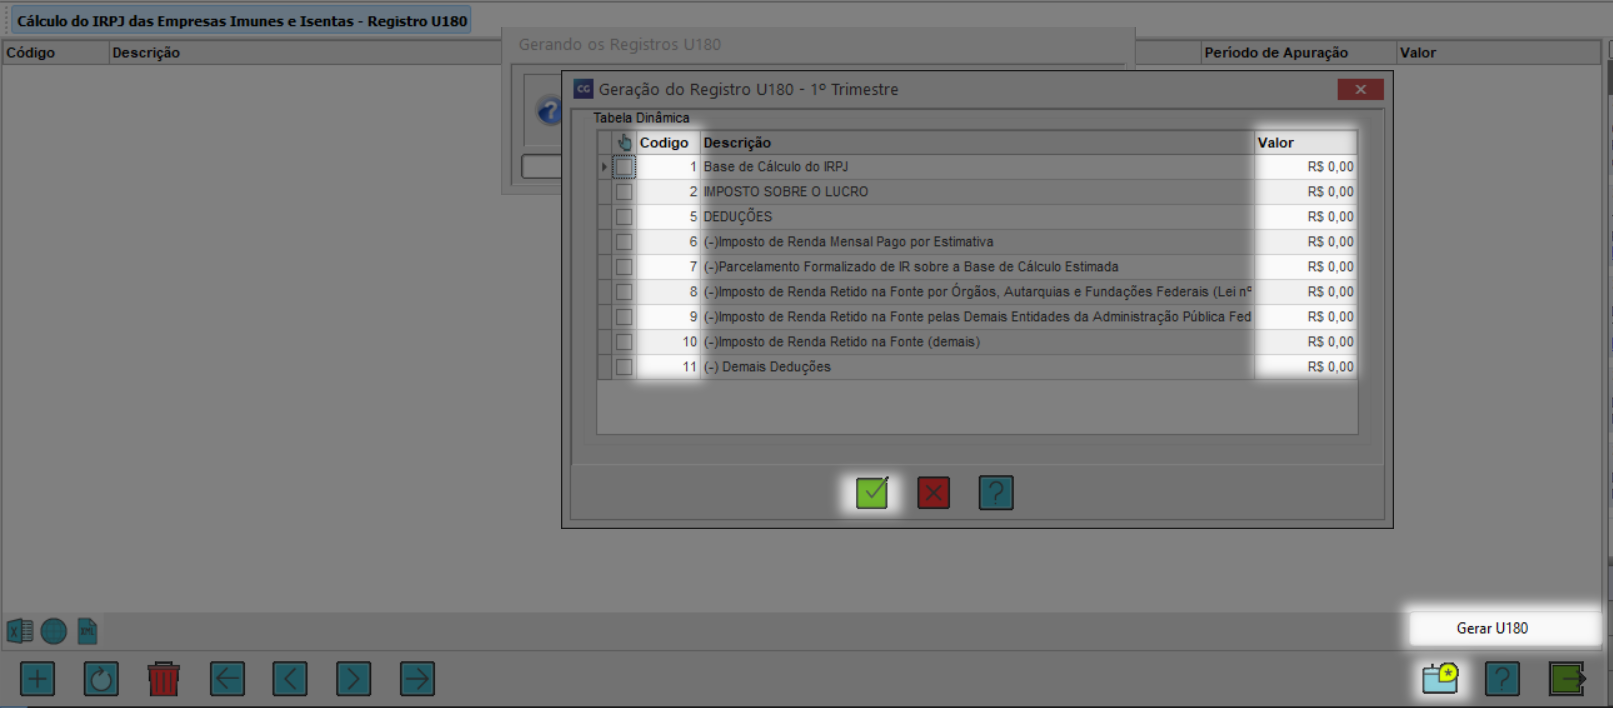Click the hand select-all icon in table header
The height and width of the screenshot is (708, 1613).
[624, 142]
